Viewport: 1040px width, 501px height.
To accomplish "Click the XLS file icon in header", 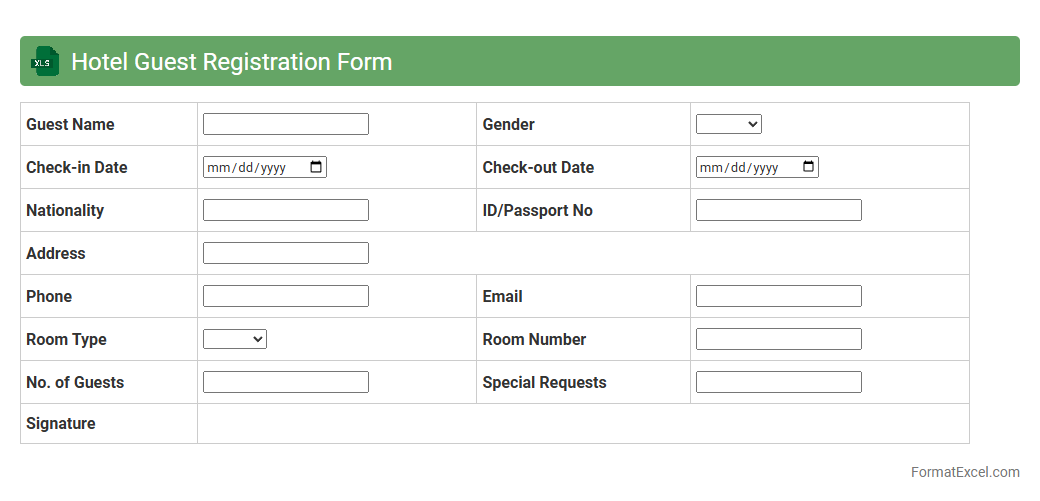I will pyautogui.click(x=45, y=62).
